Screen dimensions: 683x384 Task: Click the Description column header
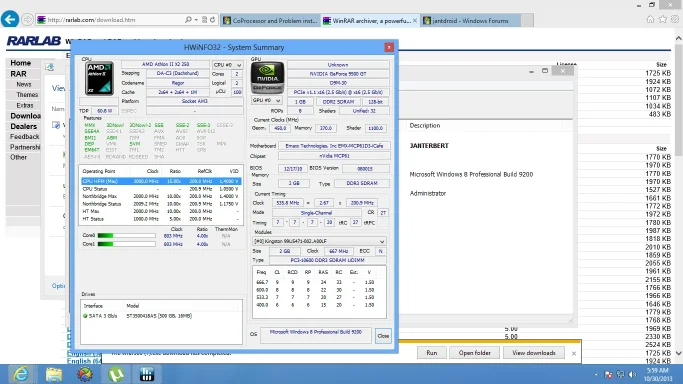425,125
